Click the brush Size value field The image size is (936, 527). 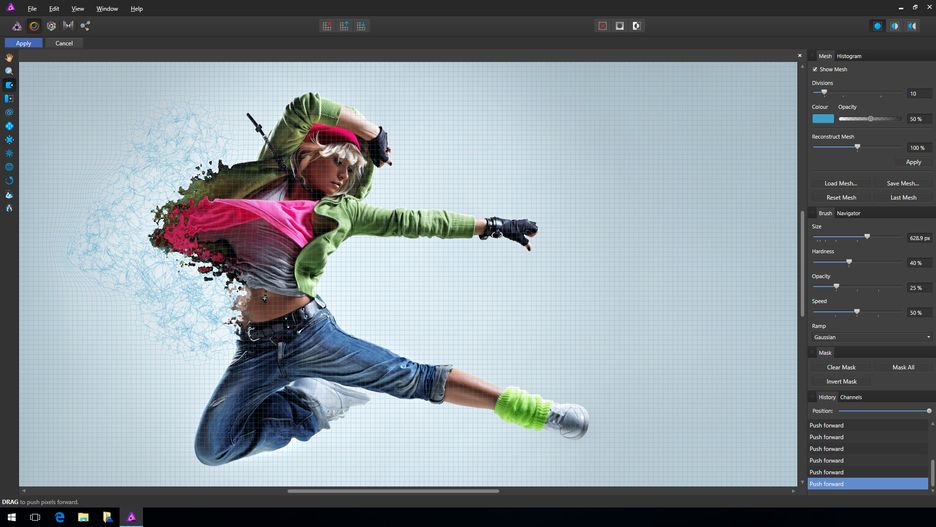click(918, 238)
